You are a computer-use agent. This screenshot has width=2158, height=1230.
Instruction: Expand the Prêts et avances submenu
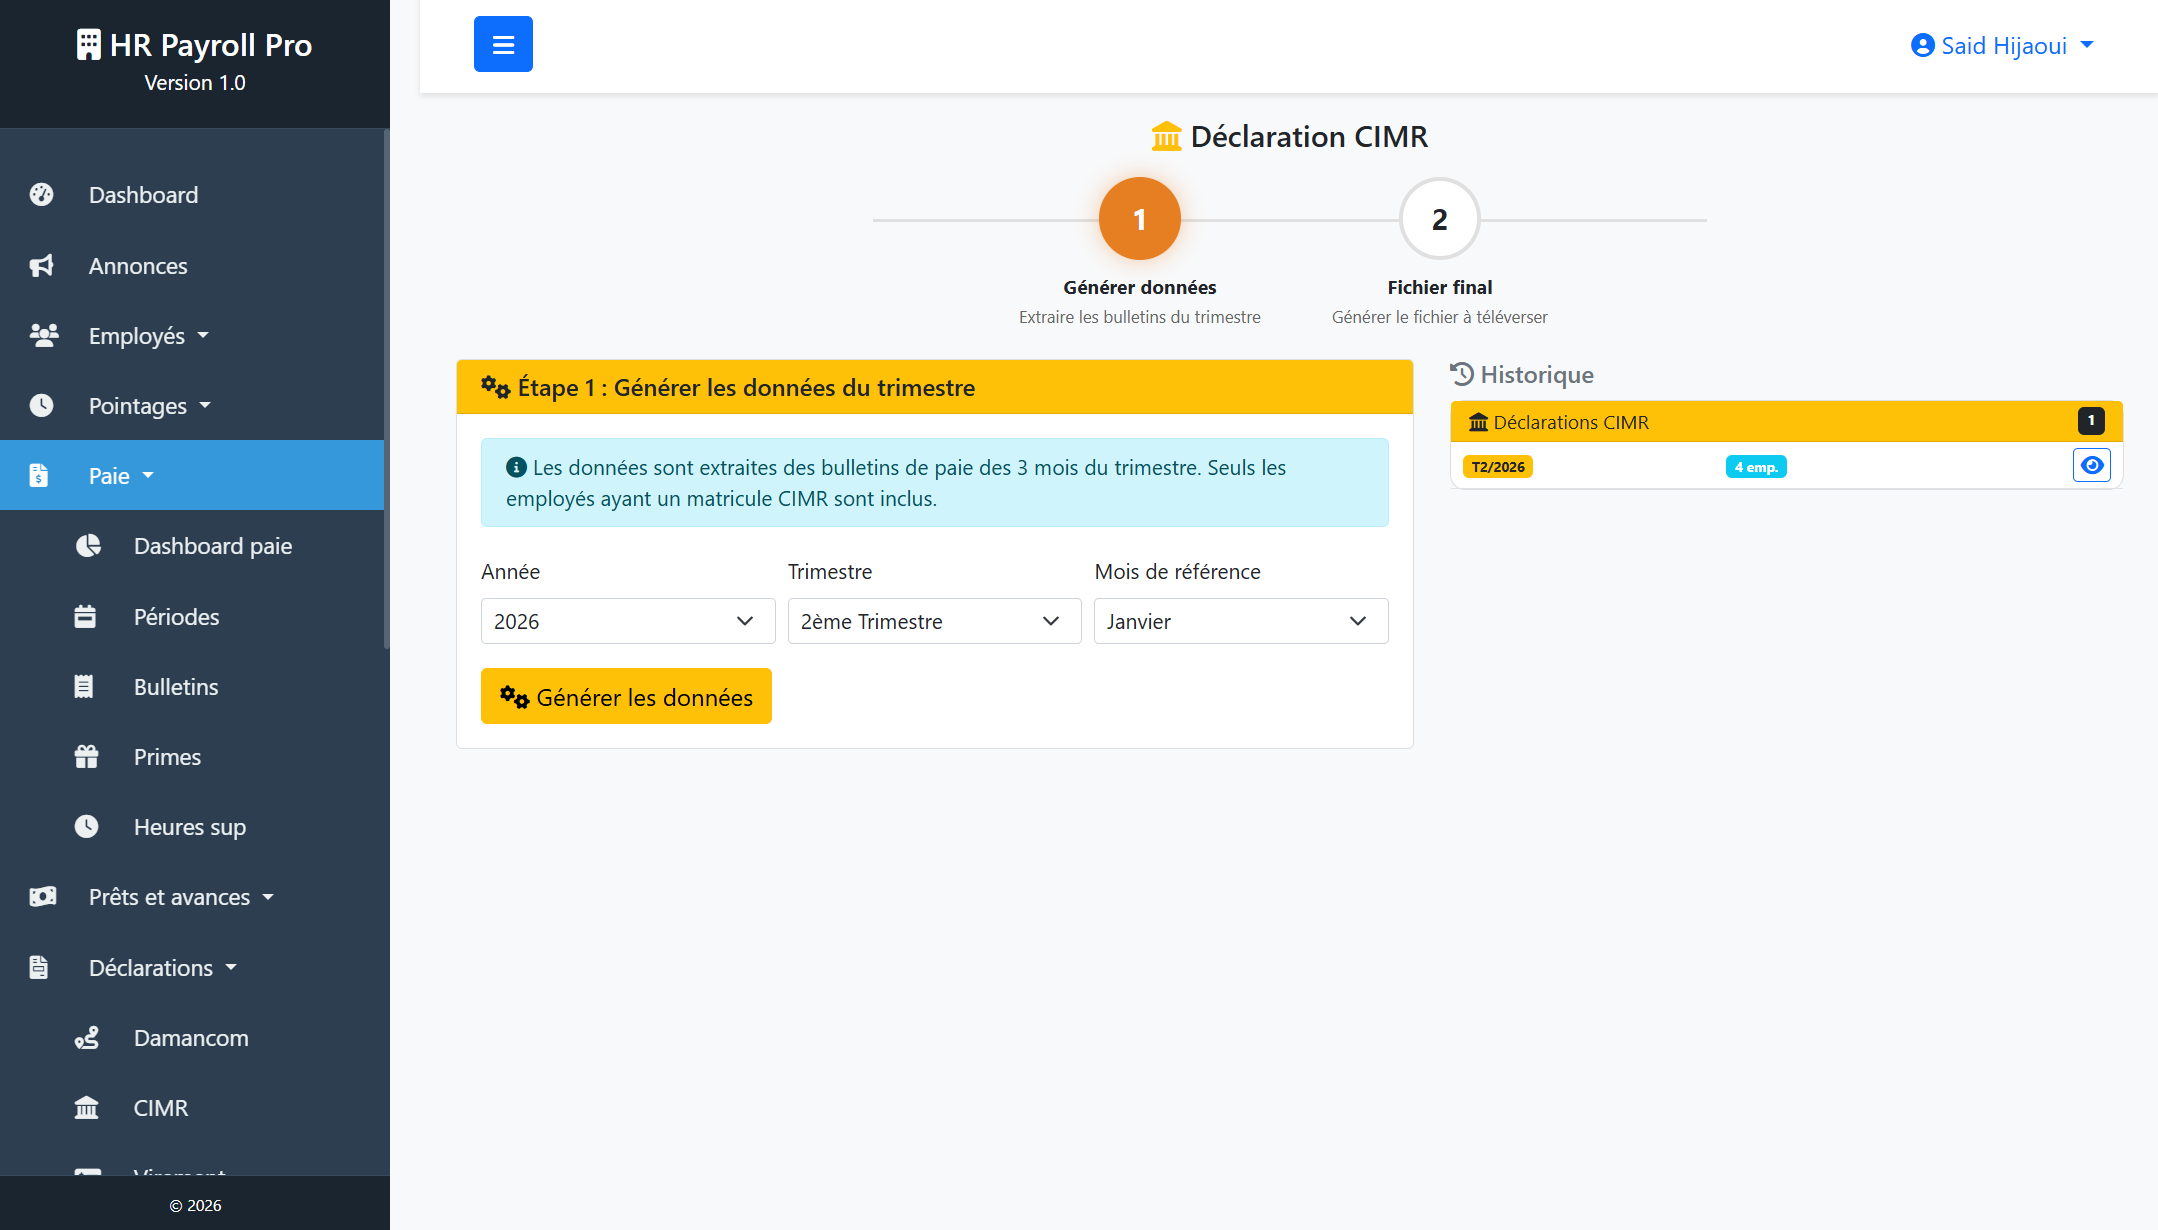point(192,897)
